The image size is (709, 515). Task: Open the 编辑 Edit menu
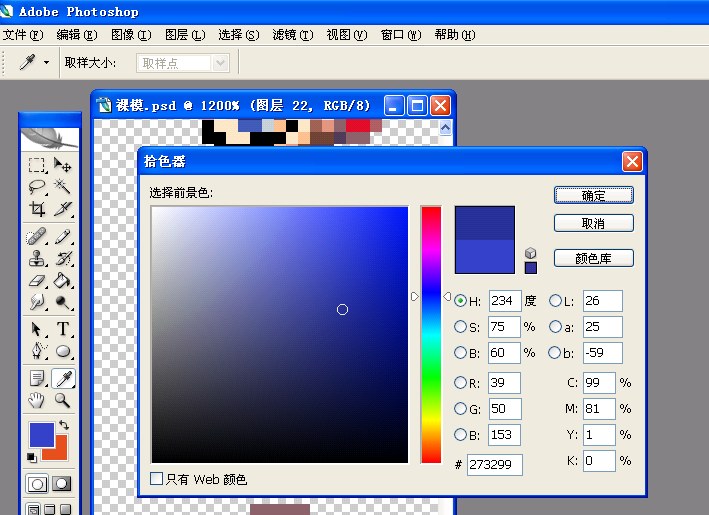[x=77, y=35]
